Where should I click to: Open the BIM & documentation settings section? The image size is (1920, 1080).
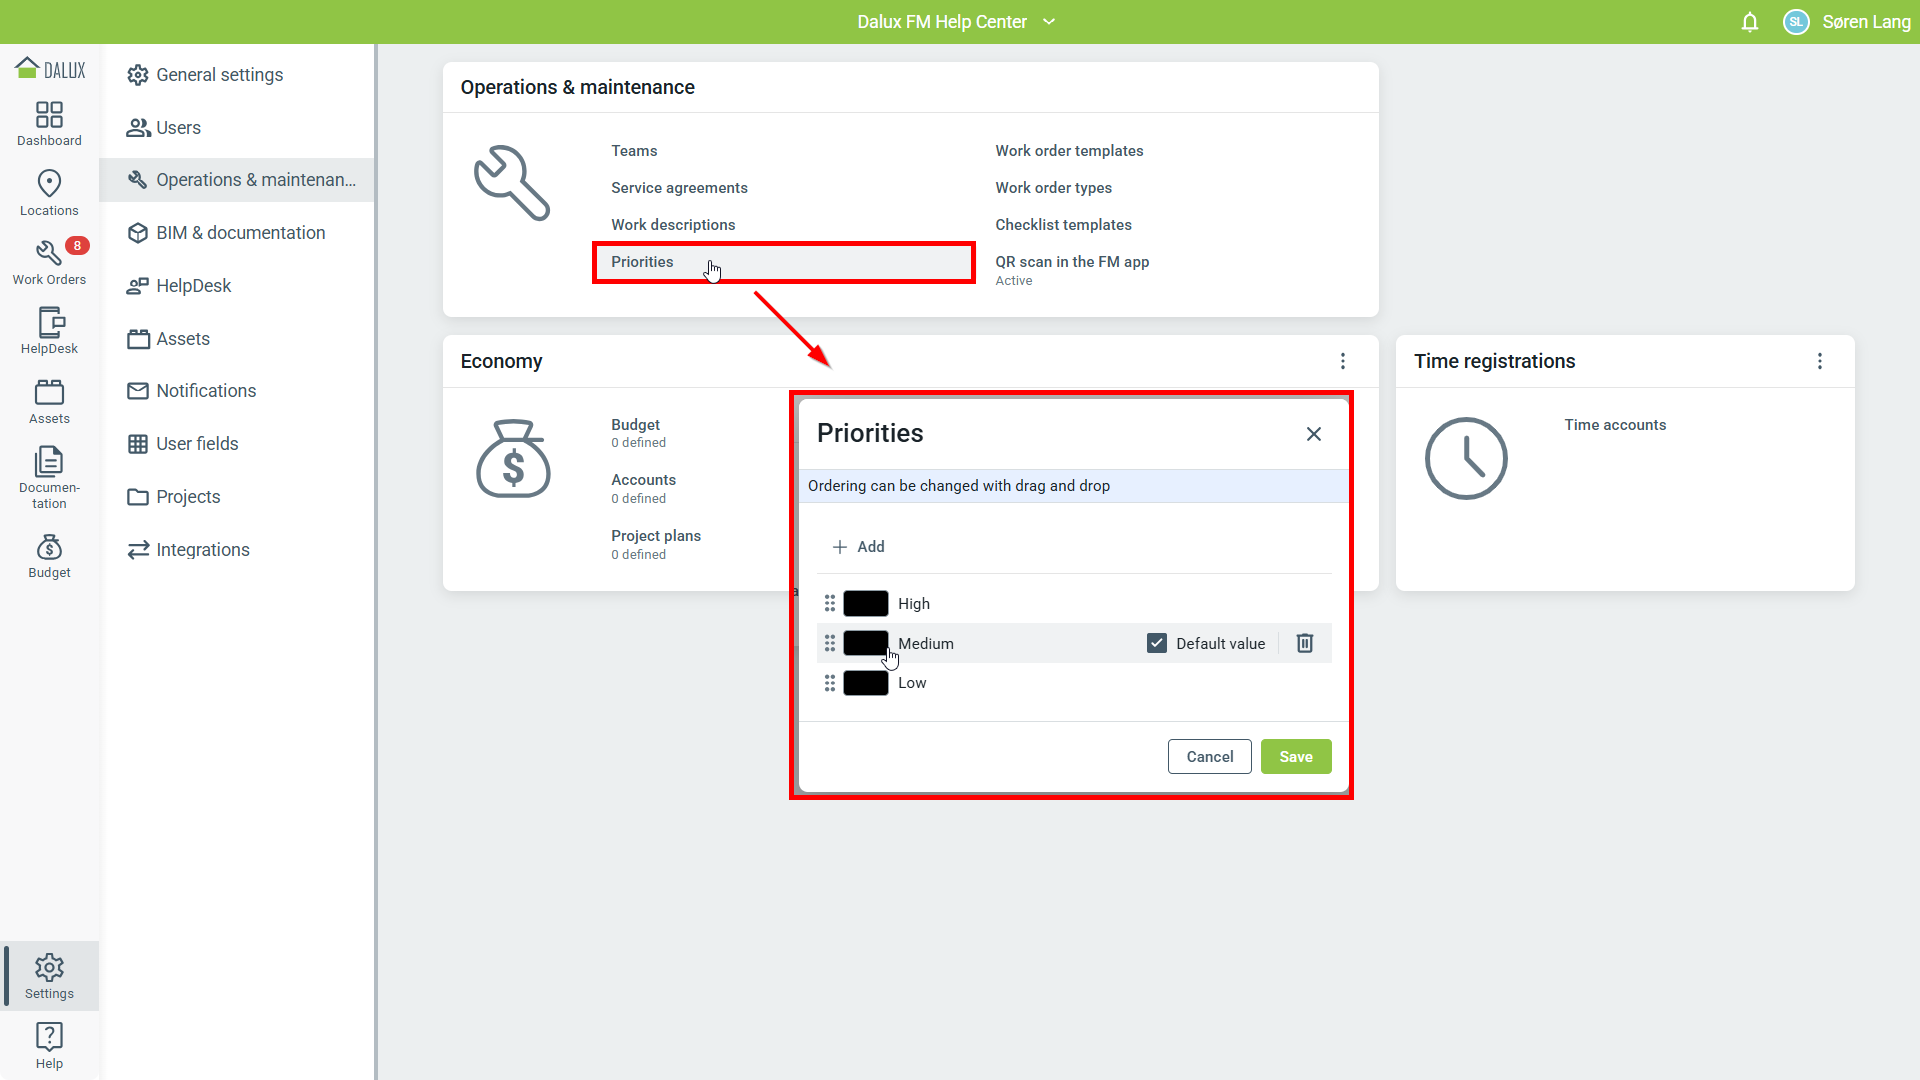pos(240,233)
